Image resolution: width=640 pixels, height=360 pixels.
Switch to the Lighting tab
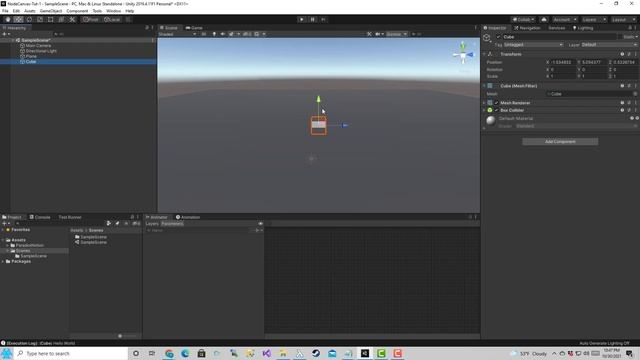pyautogui.click(x=583, y=28)
